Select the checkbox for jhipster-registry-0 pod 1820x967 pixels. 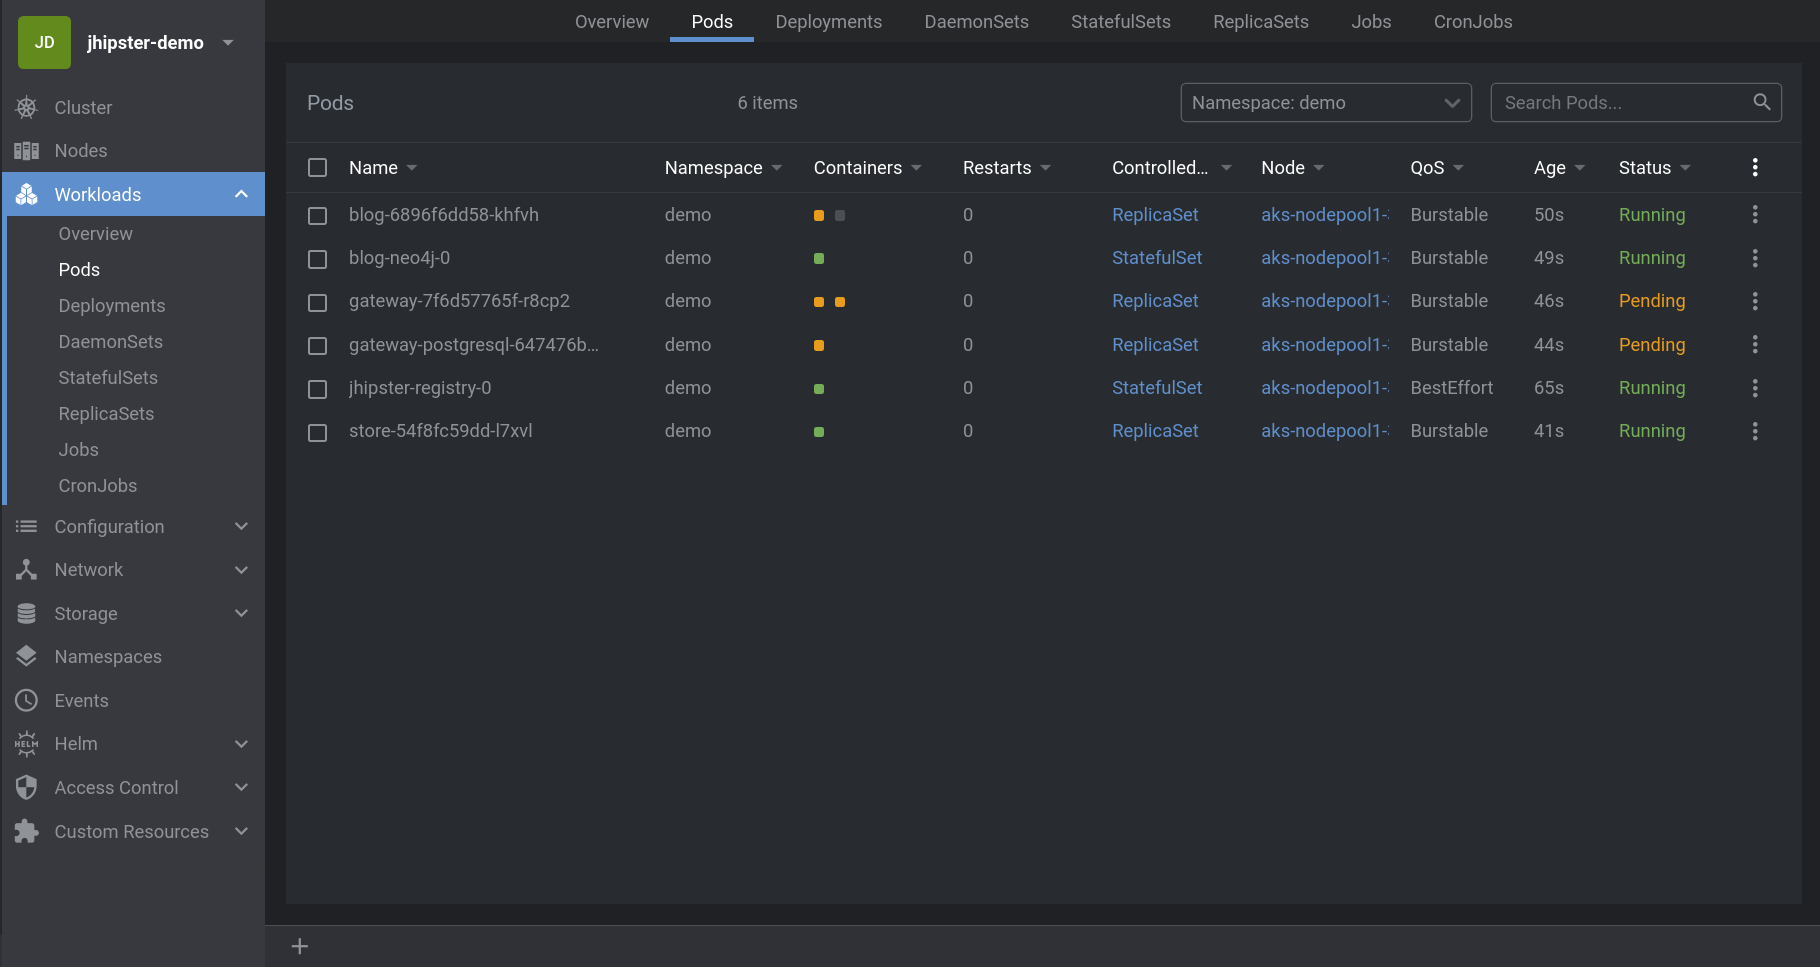pyautogui.click(x=318, y=389)
